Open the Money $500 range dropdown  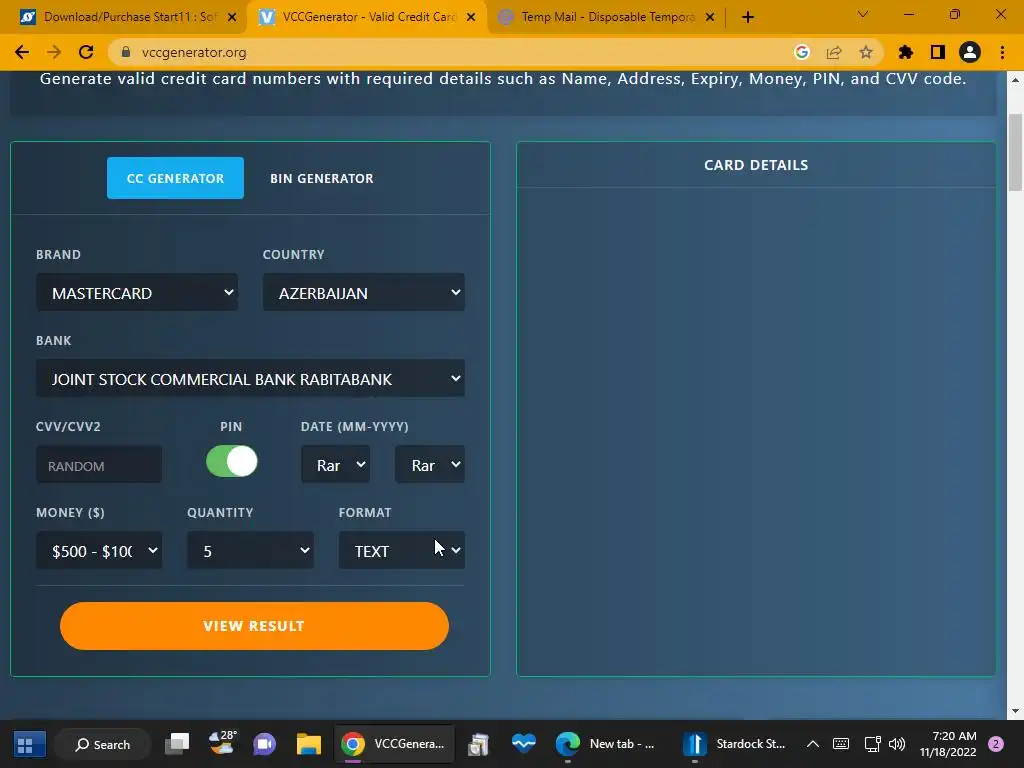click(x=99, y=551)
